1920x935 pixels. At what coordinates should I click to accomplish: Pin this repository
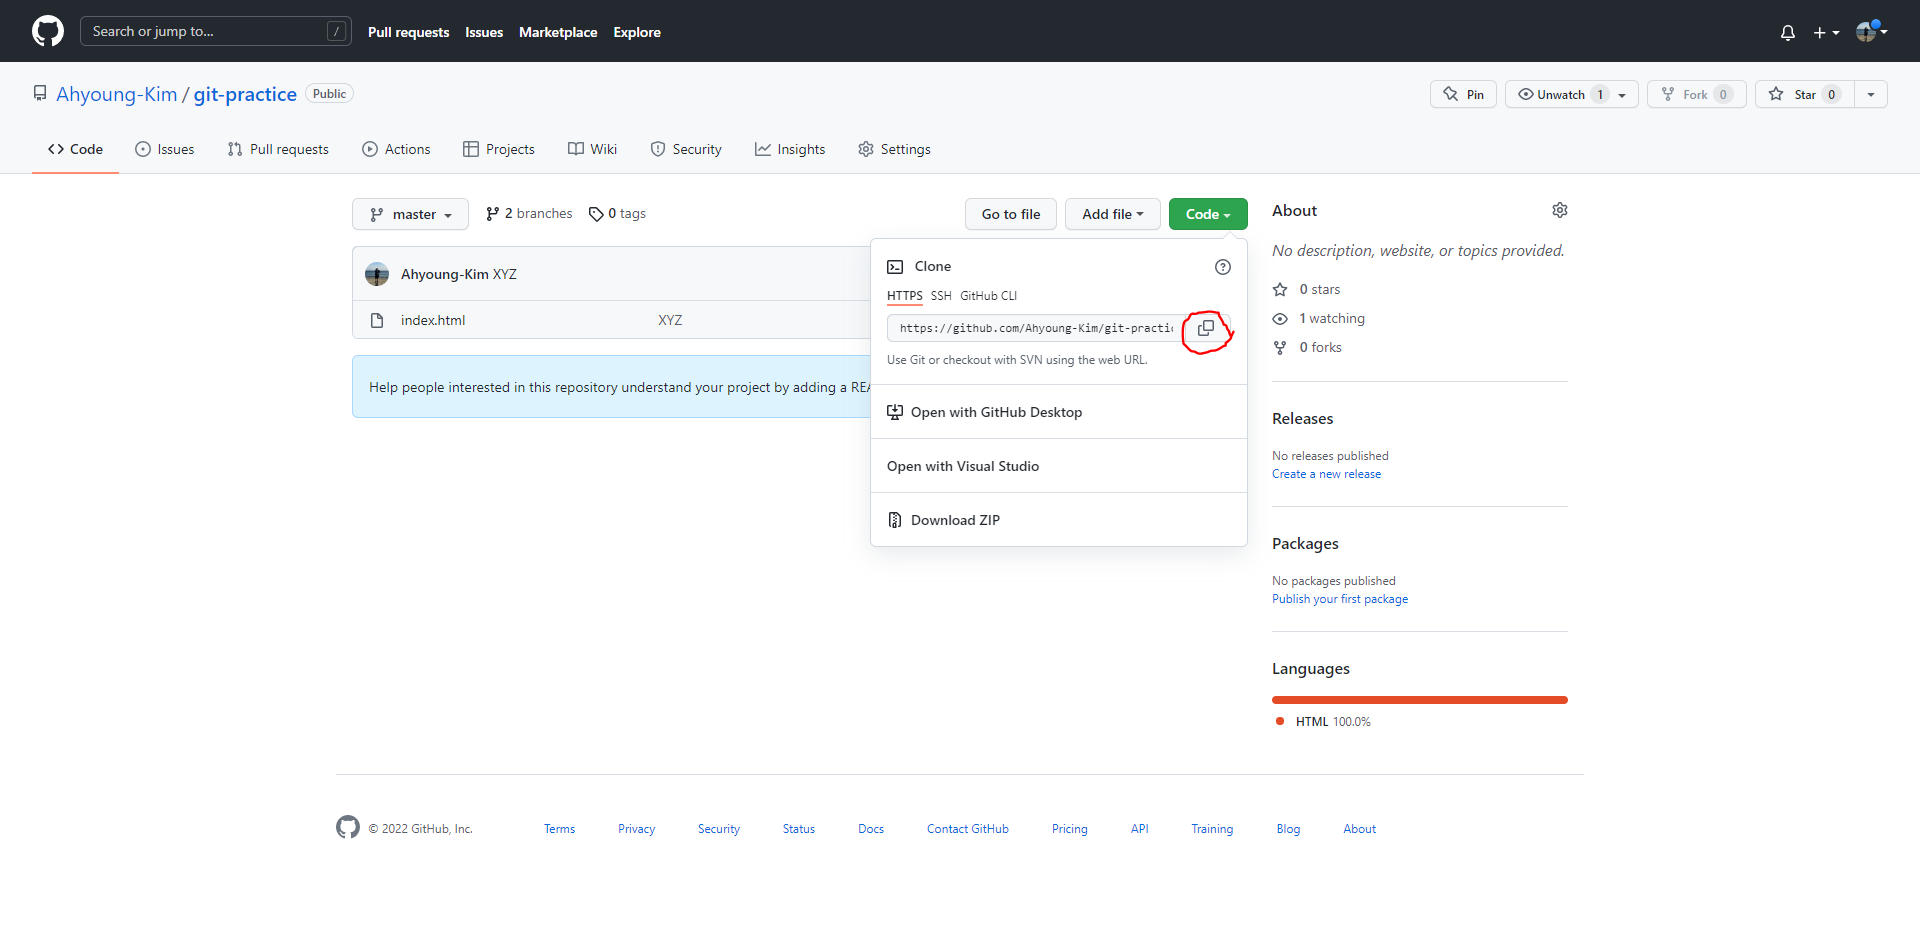[1463, 94]
